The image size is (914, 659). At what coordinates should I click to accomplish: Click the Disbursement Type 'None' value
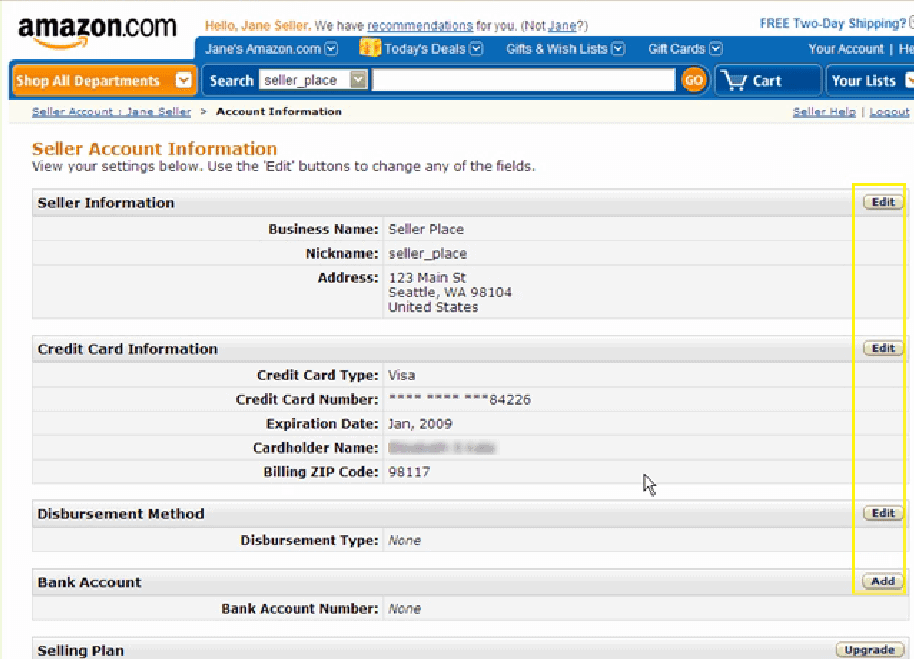(x=405, y=540)
